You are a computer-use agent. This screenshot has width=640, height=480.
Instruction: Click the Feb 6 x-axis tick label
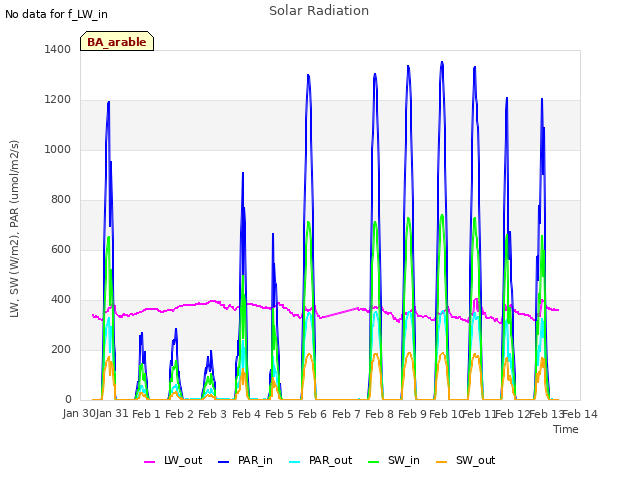[x=312, y=414]
